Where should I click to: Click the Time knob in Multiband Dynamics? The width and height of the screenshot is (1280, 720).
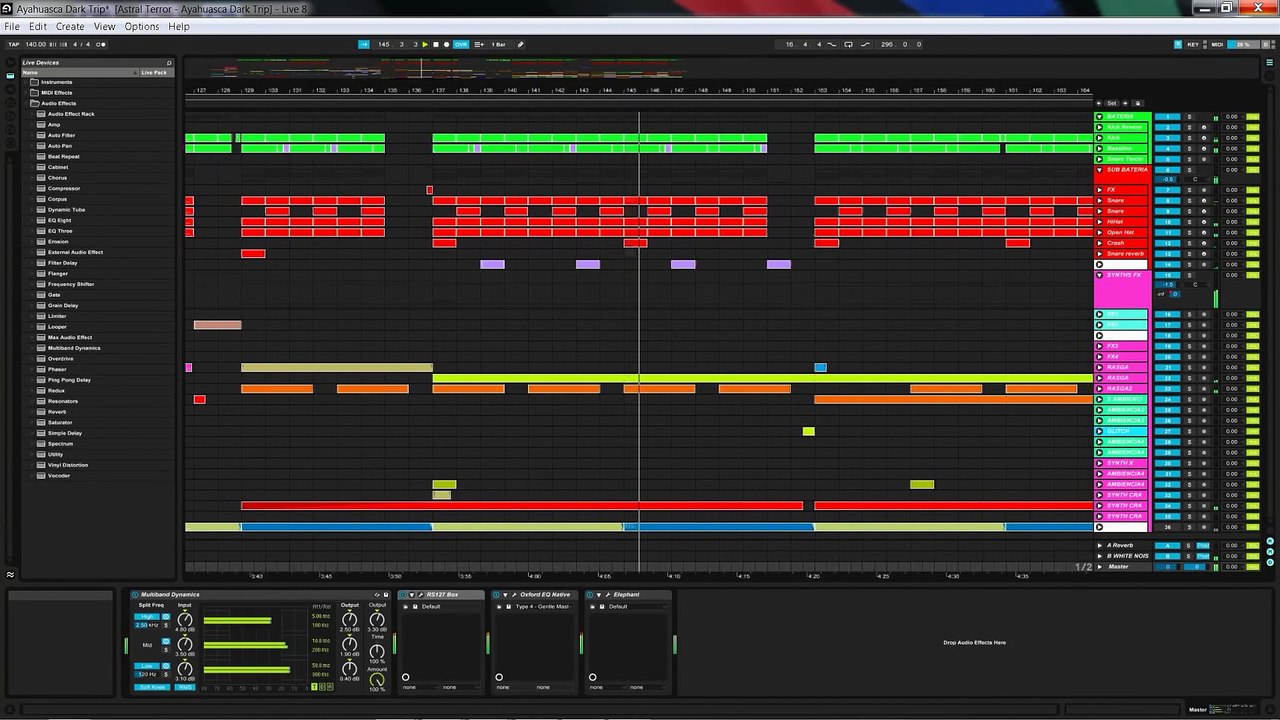[x=377, y=650]
